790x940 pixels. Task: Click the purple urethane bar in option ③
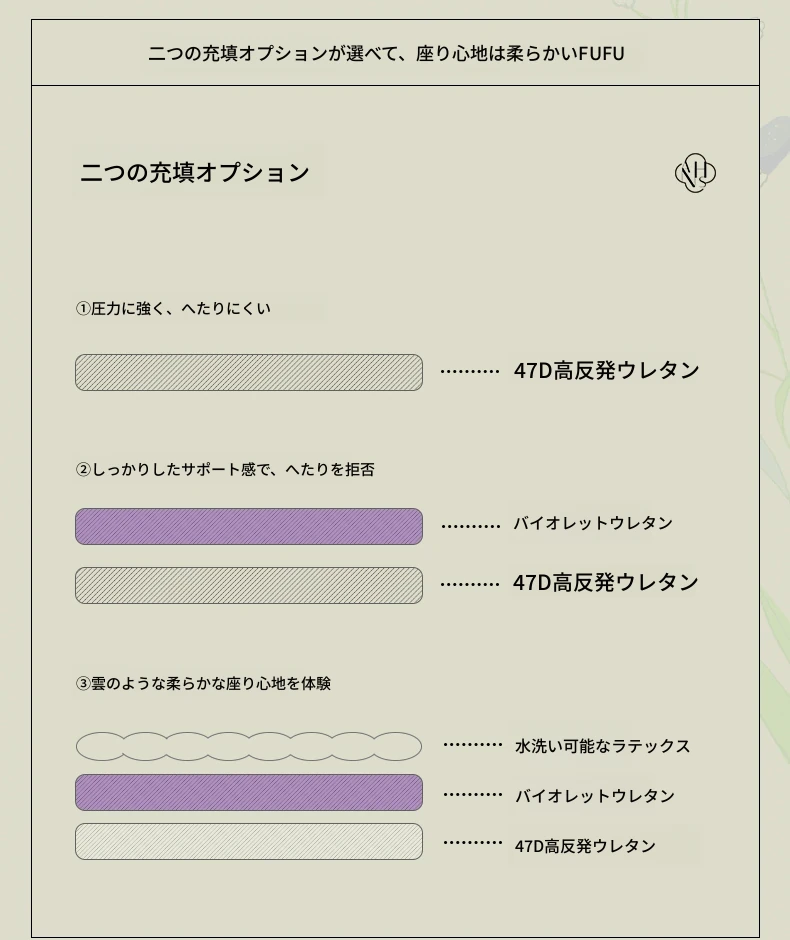click(x=249, y=792)
